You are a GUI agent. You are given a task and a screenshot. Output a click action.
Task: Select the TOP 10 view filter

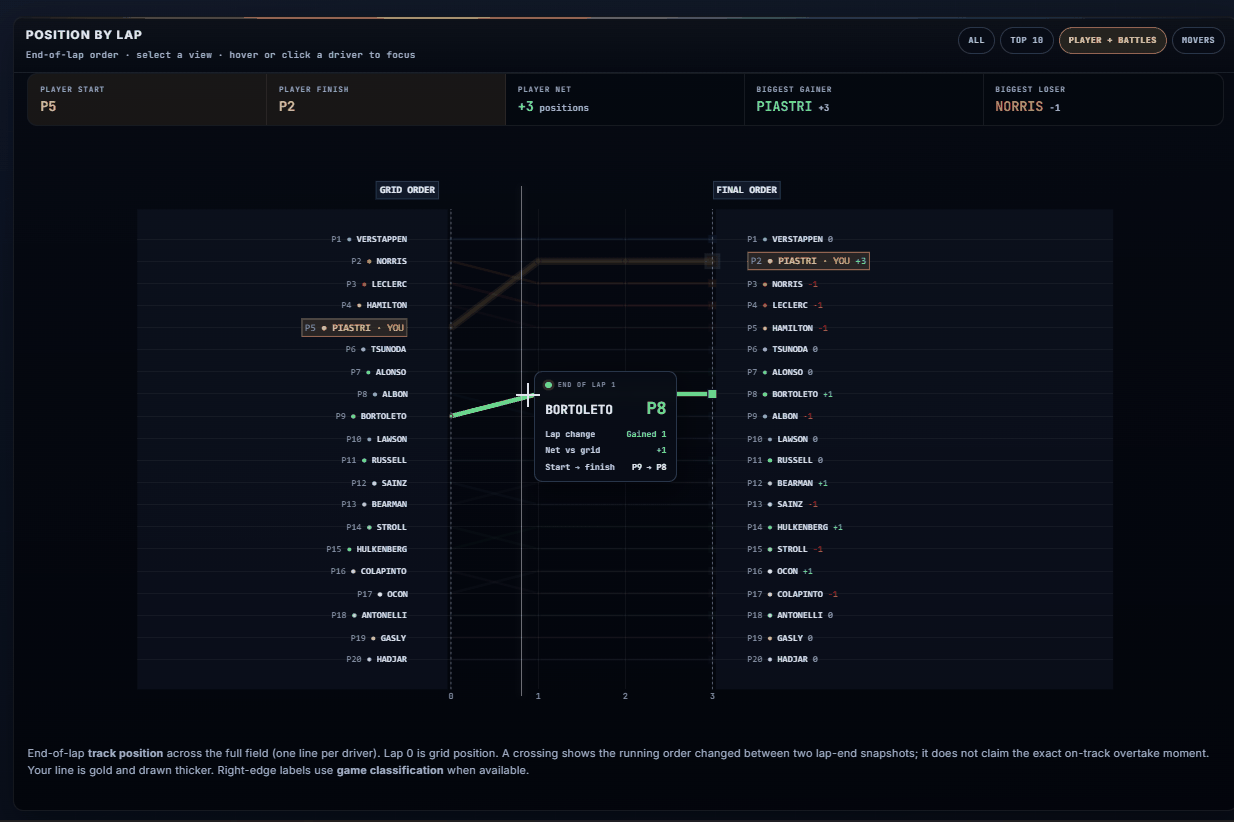coord(1026,40)
